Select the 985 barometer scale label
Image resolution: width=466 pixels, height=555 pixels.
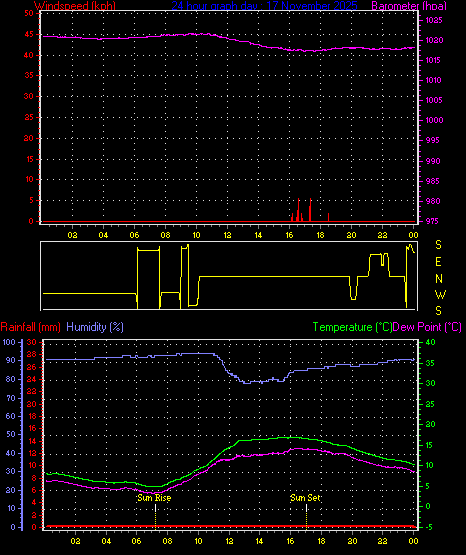pyautogui.click(x=433, y=181)
